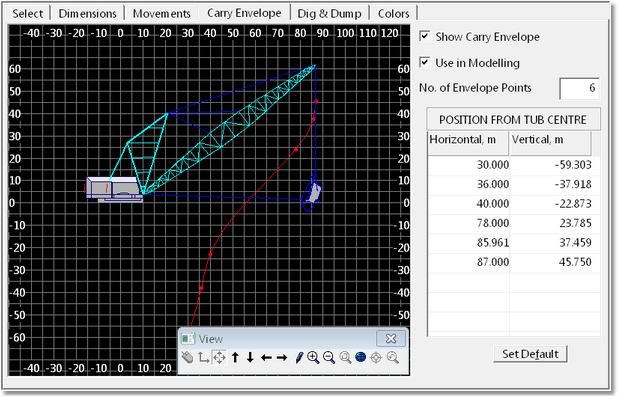Viewport: 618px width, 398px height.
Task: Click the crosshair target icon
Action: pos(376,357)
